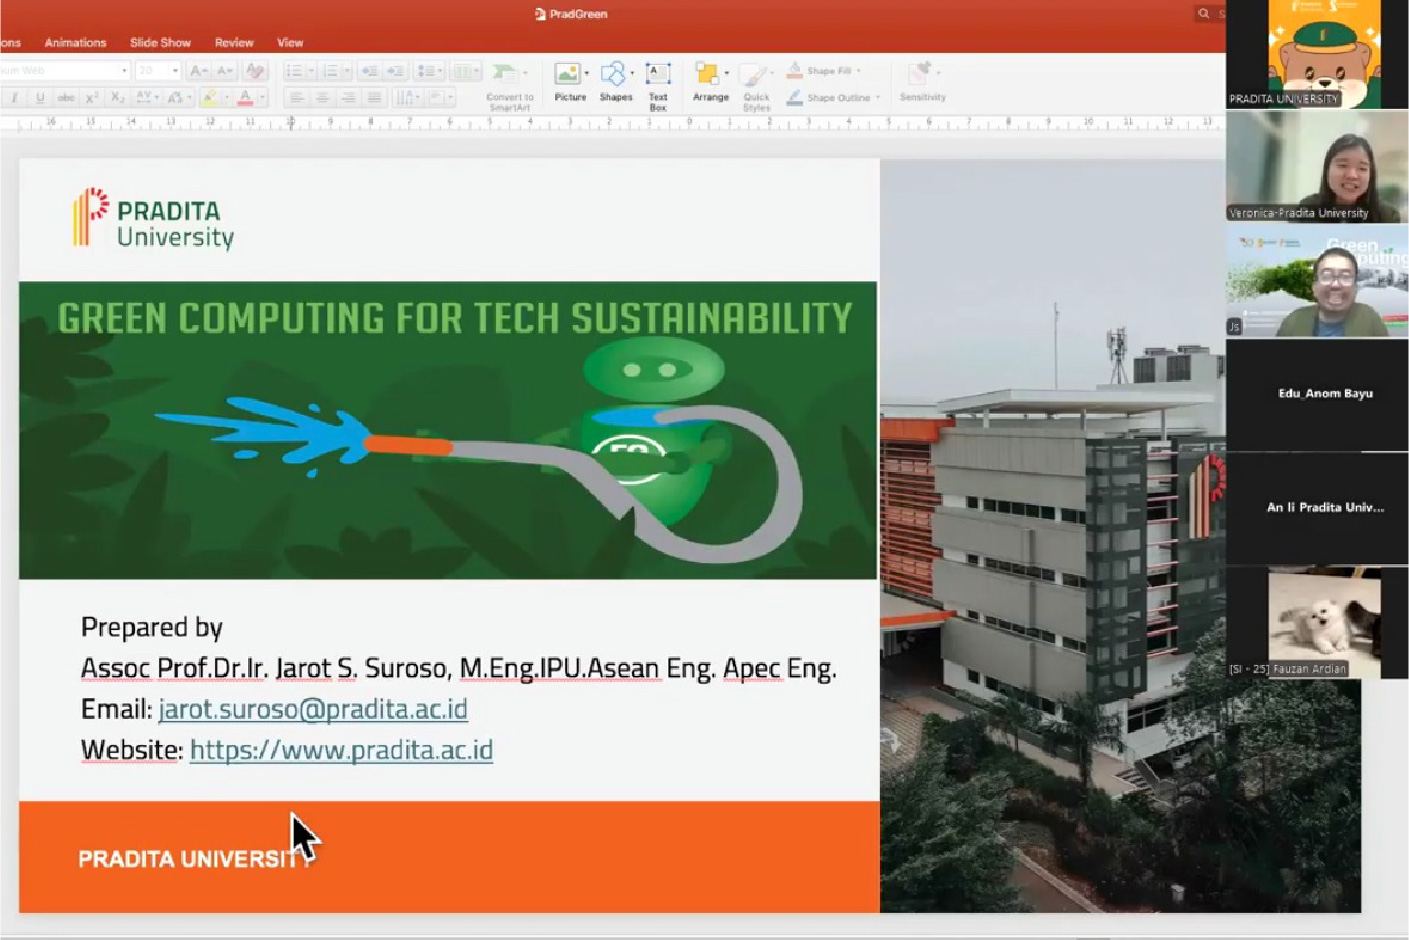This screenshot has height=940, width=1409.
Task: Click the font color red swatch button
Action: pyautogui.click(x=245, y=98)
